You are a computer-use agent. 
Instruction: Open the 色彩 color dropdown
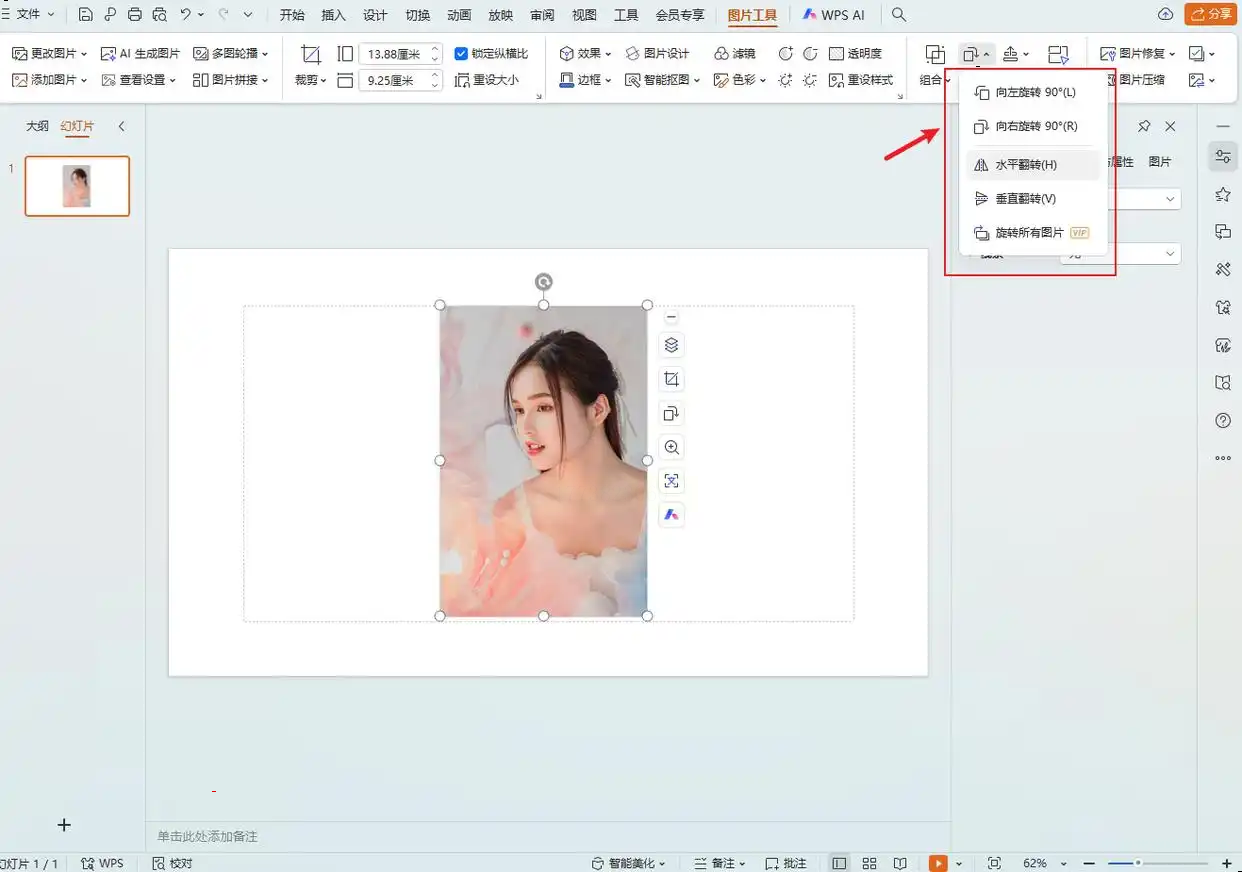pos(740,80)
